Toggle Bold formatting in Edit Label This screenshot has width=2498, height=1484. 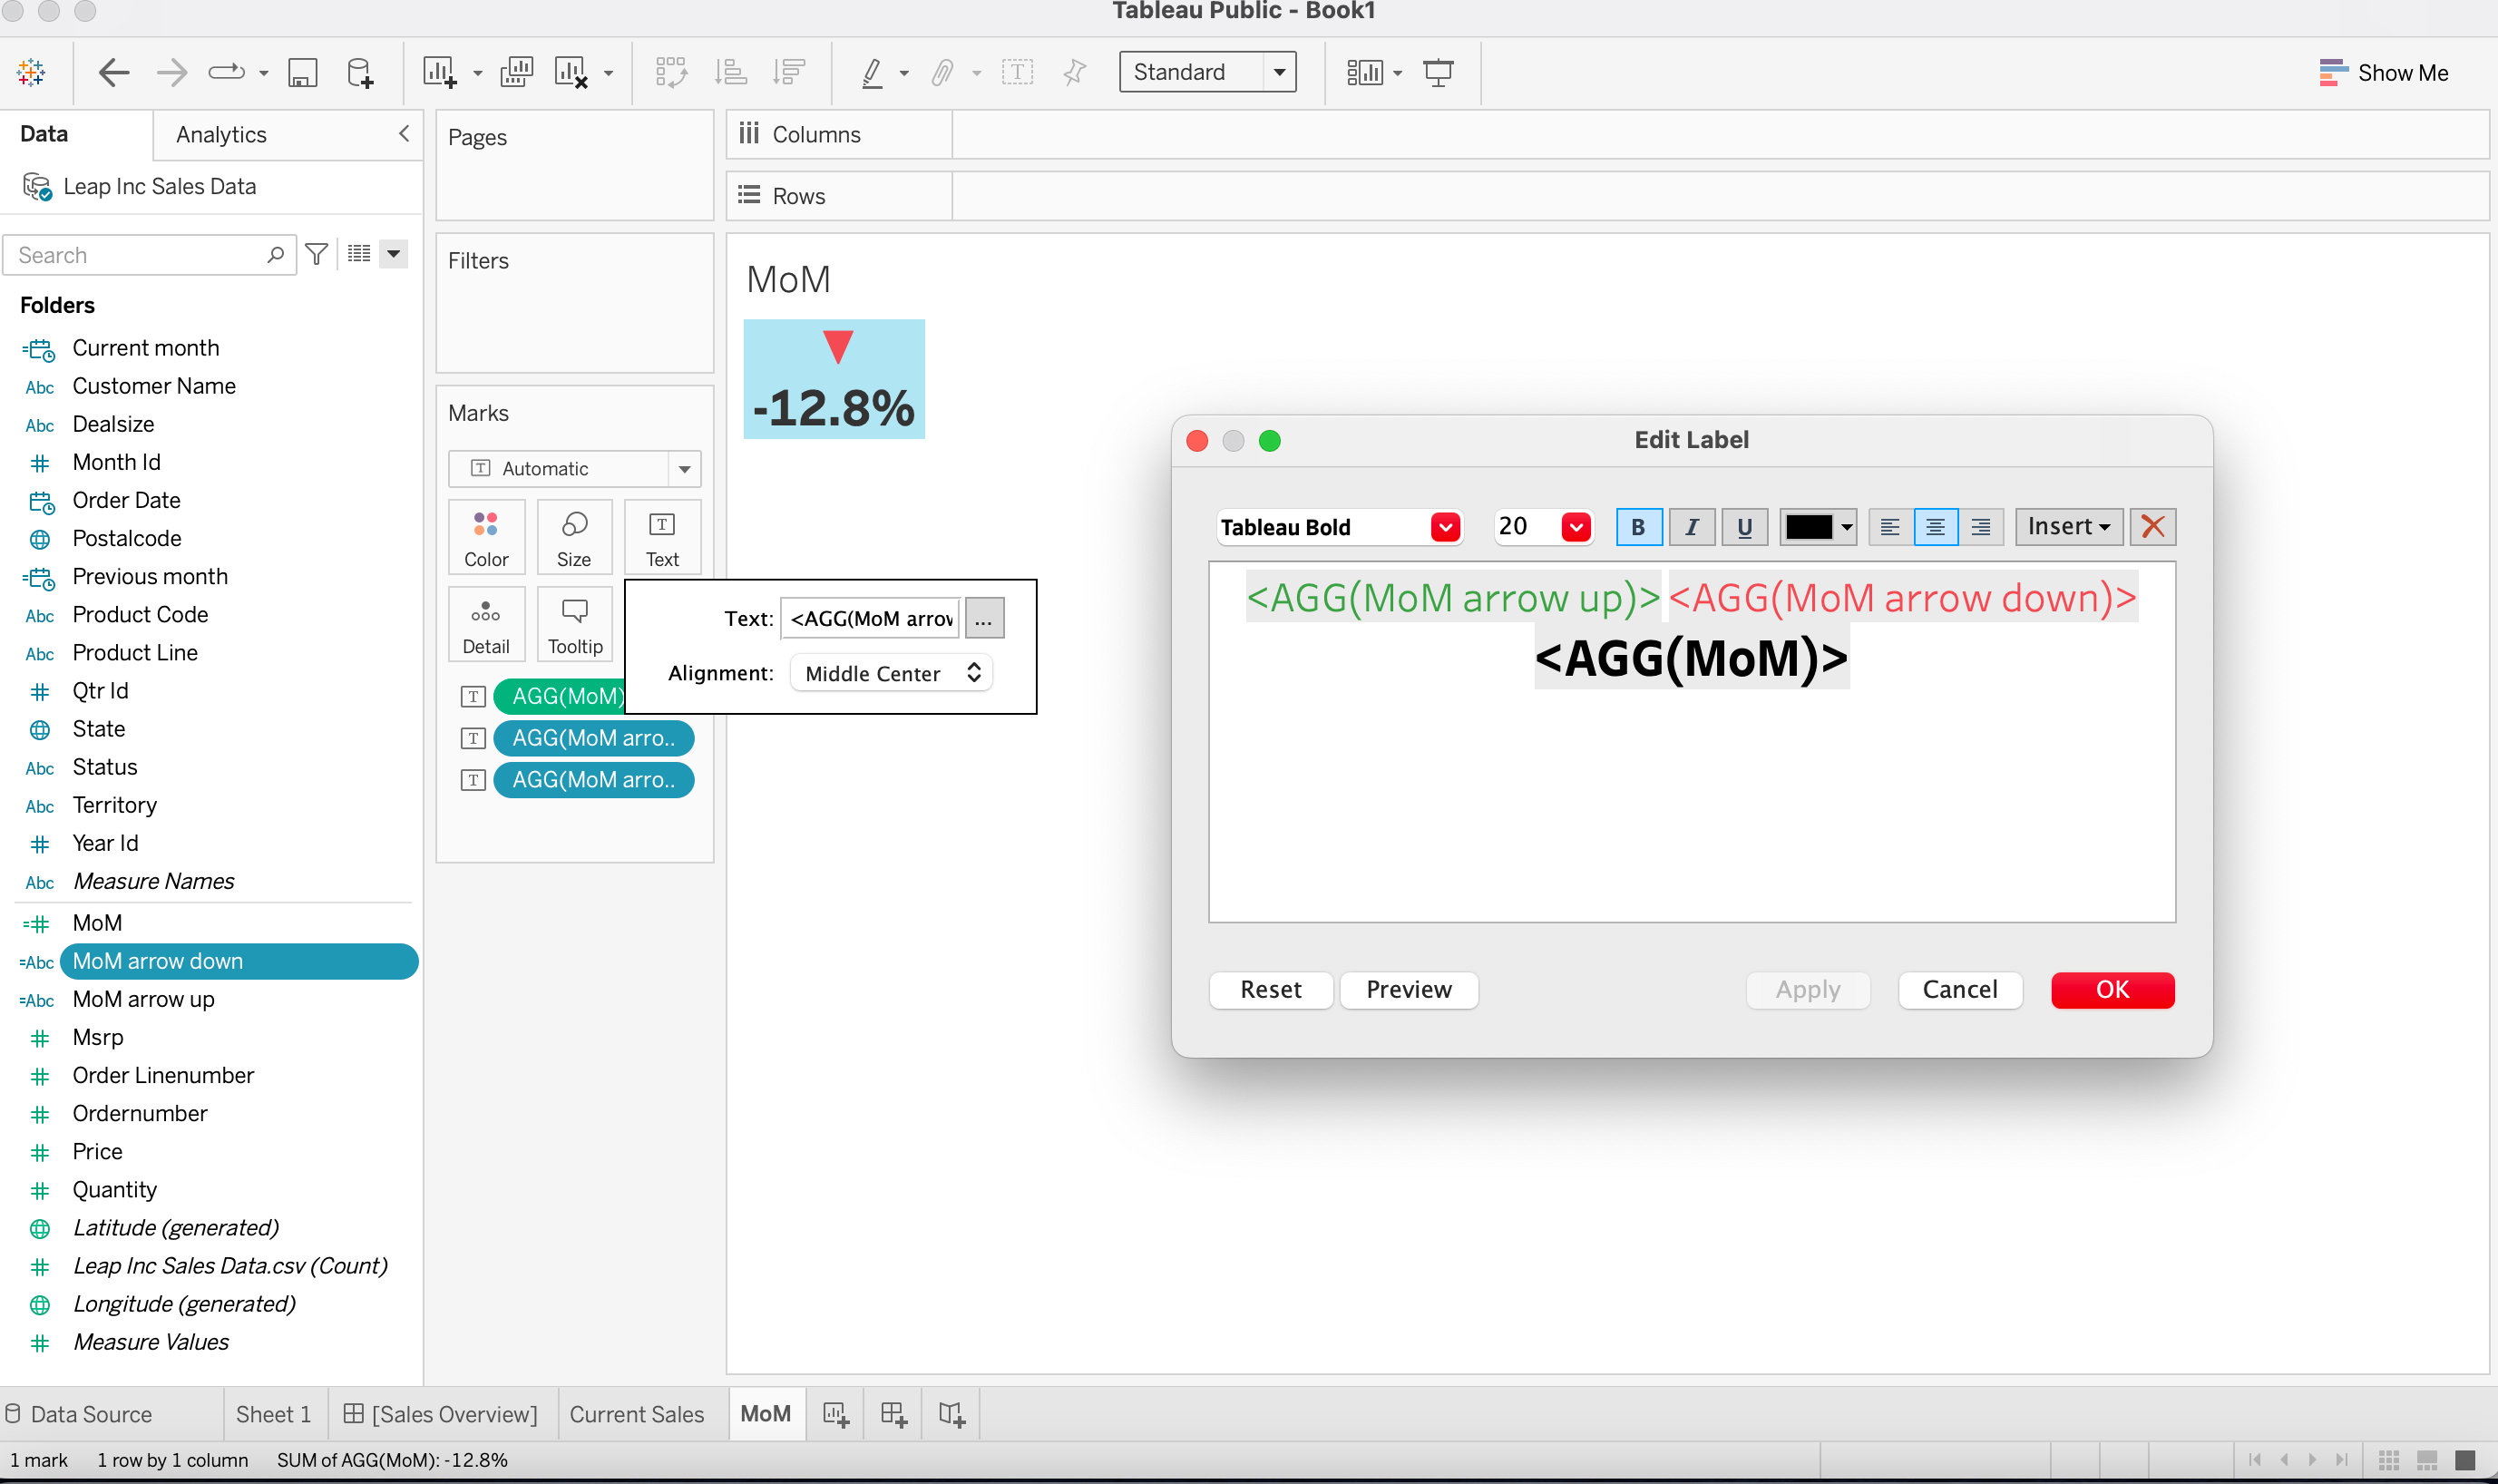tap(1638, 527)
